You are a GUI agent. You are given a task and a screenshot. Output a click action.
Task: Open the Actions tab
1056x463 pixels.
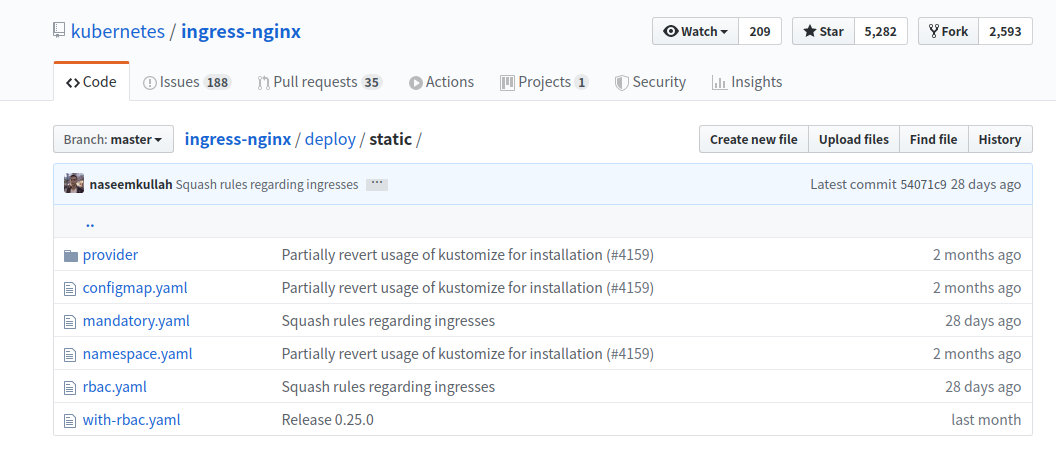click(441, 82)
